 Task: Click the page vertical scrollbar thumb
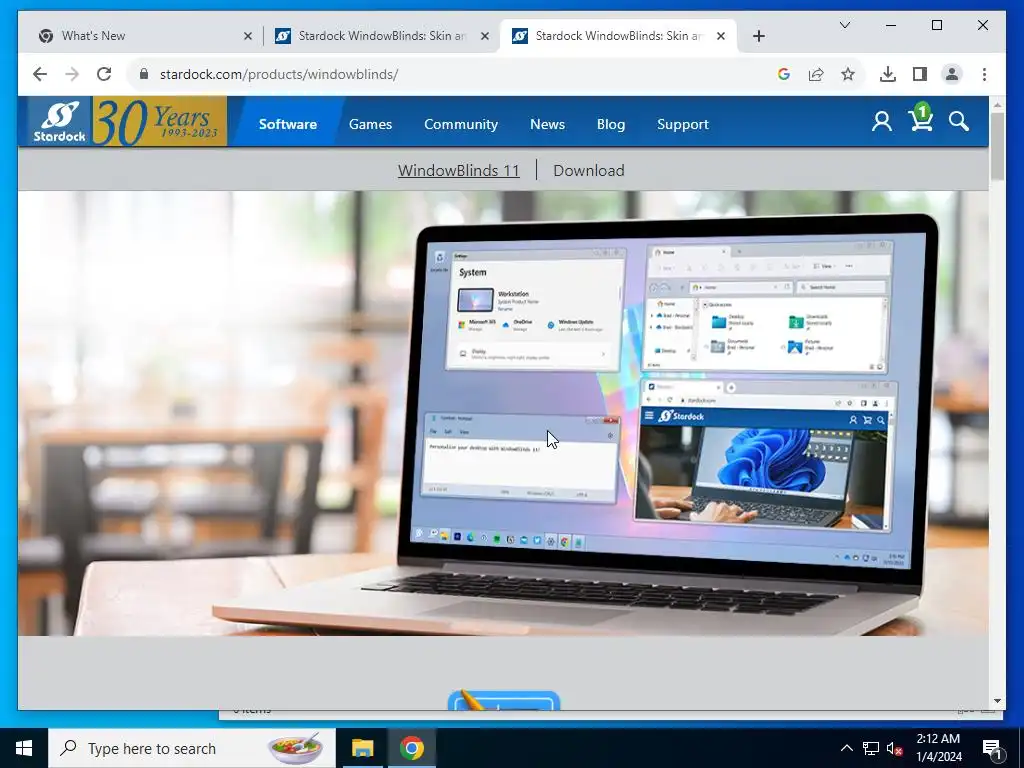coord(997,146)
